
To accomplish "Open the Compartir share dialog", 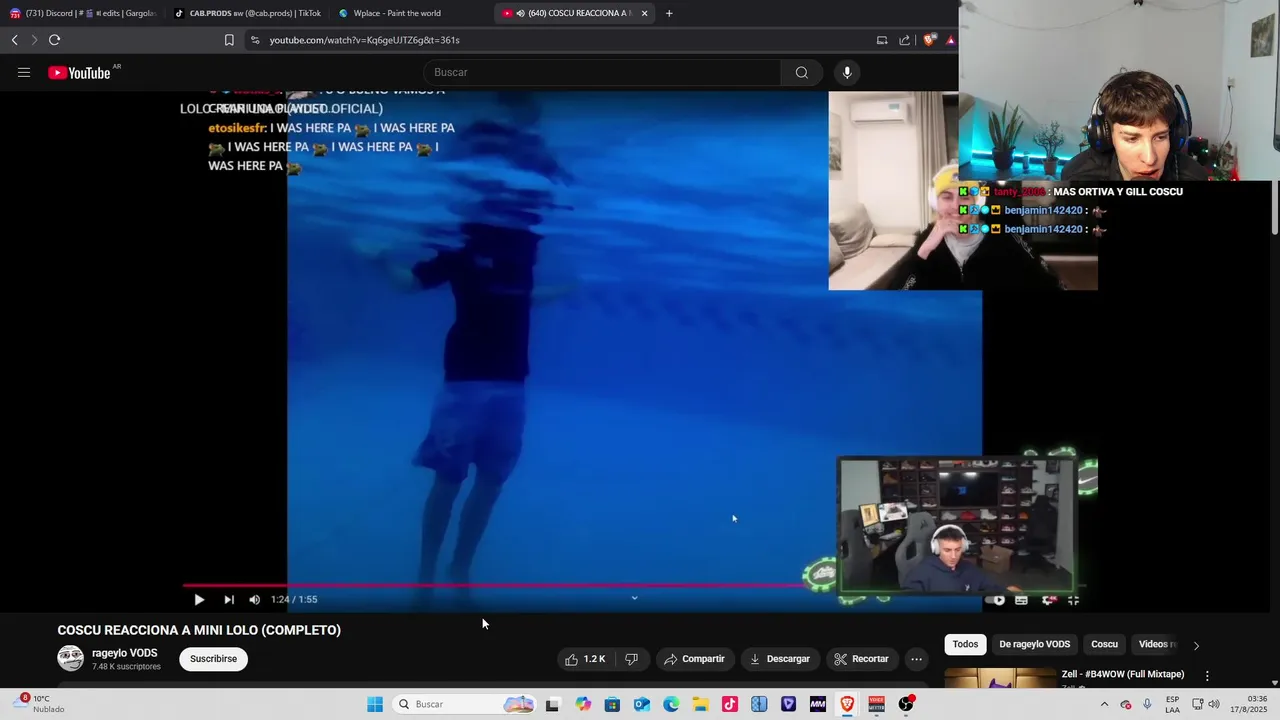I will 694,659.
